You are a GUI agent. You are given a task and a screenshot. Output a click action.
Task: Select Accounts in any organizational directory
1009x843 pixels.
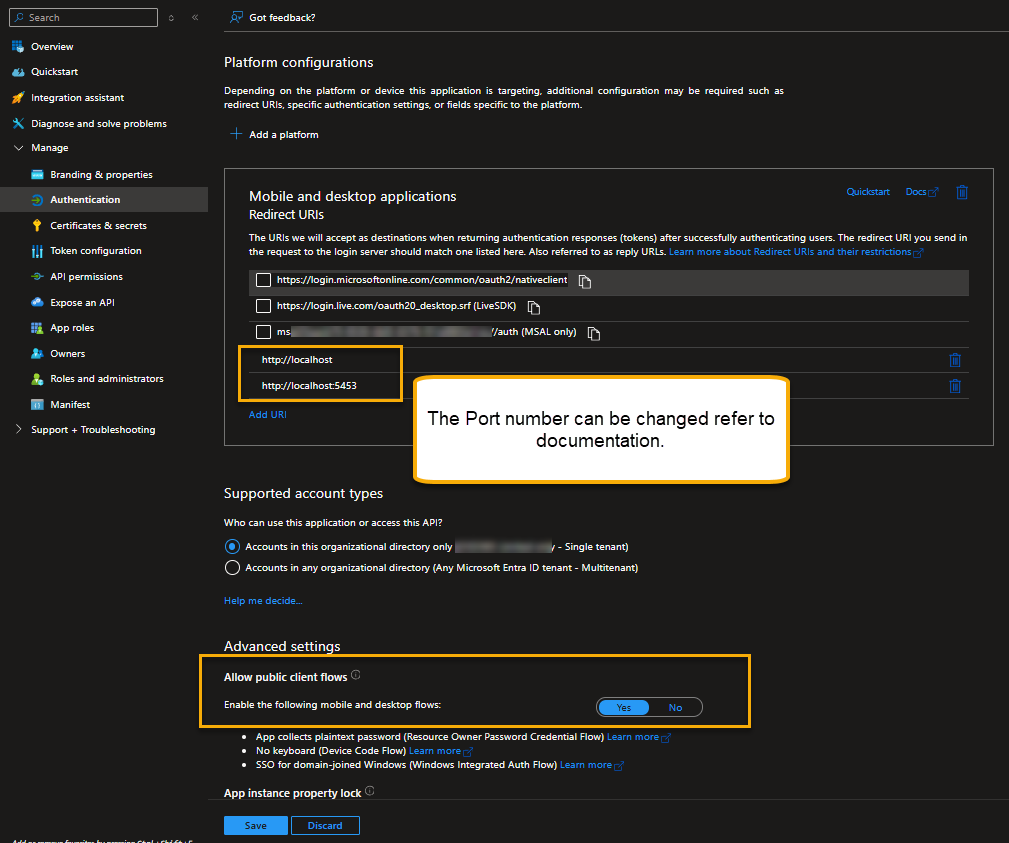231,566
